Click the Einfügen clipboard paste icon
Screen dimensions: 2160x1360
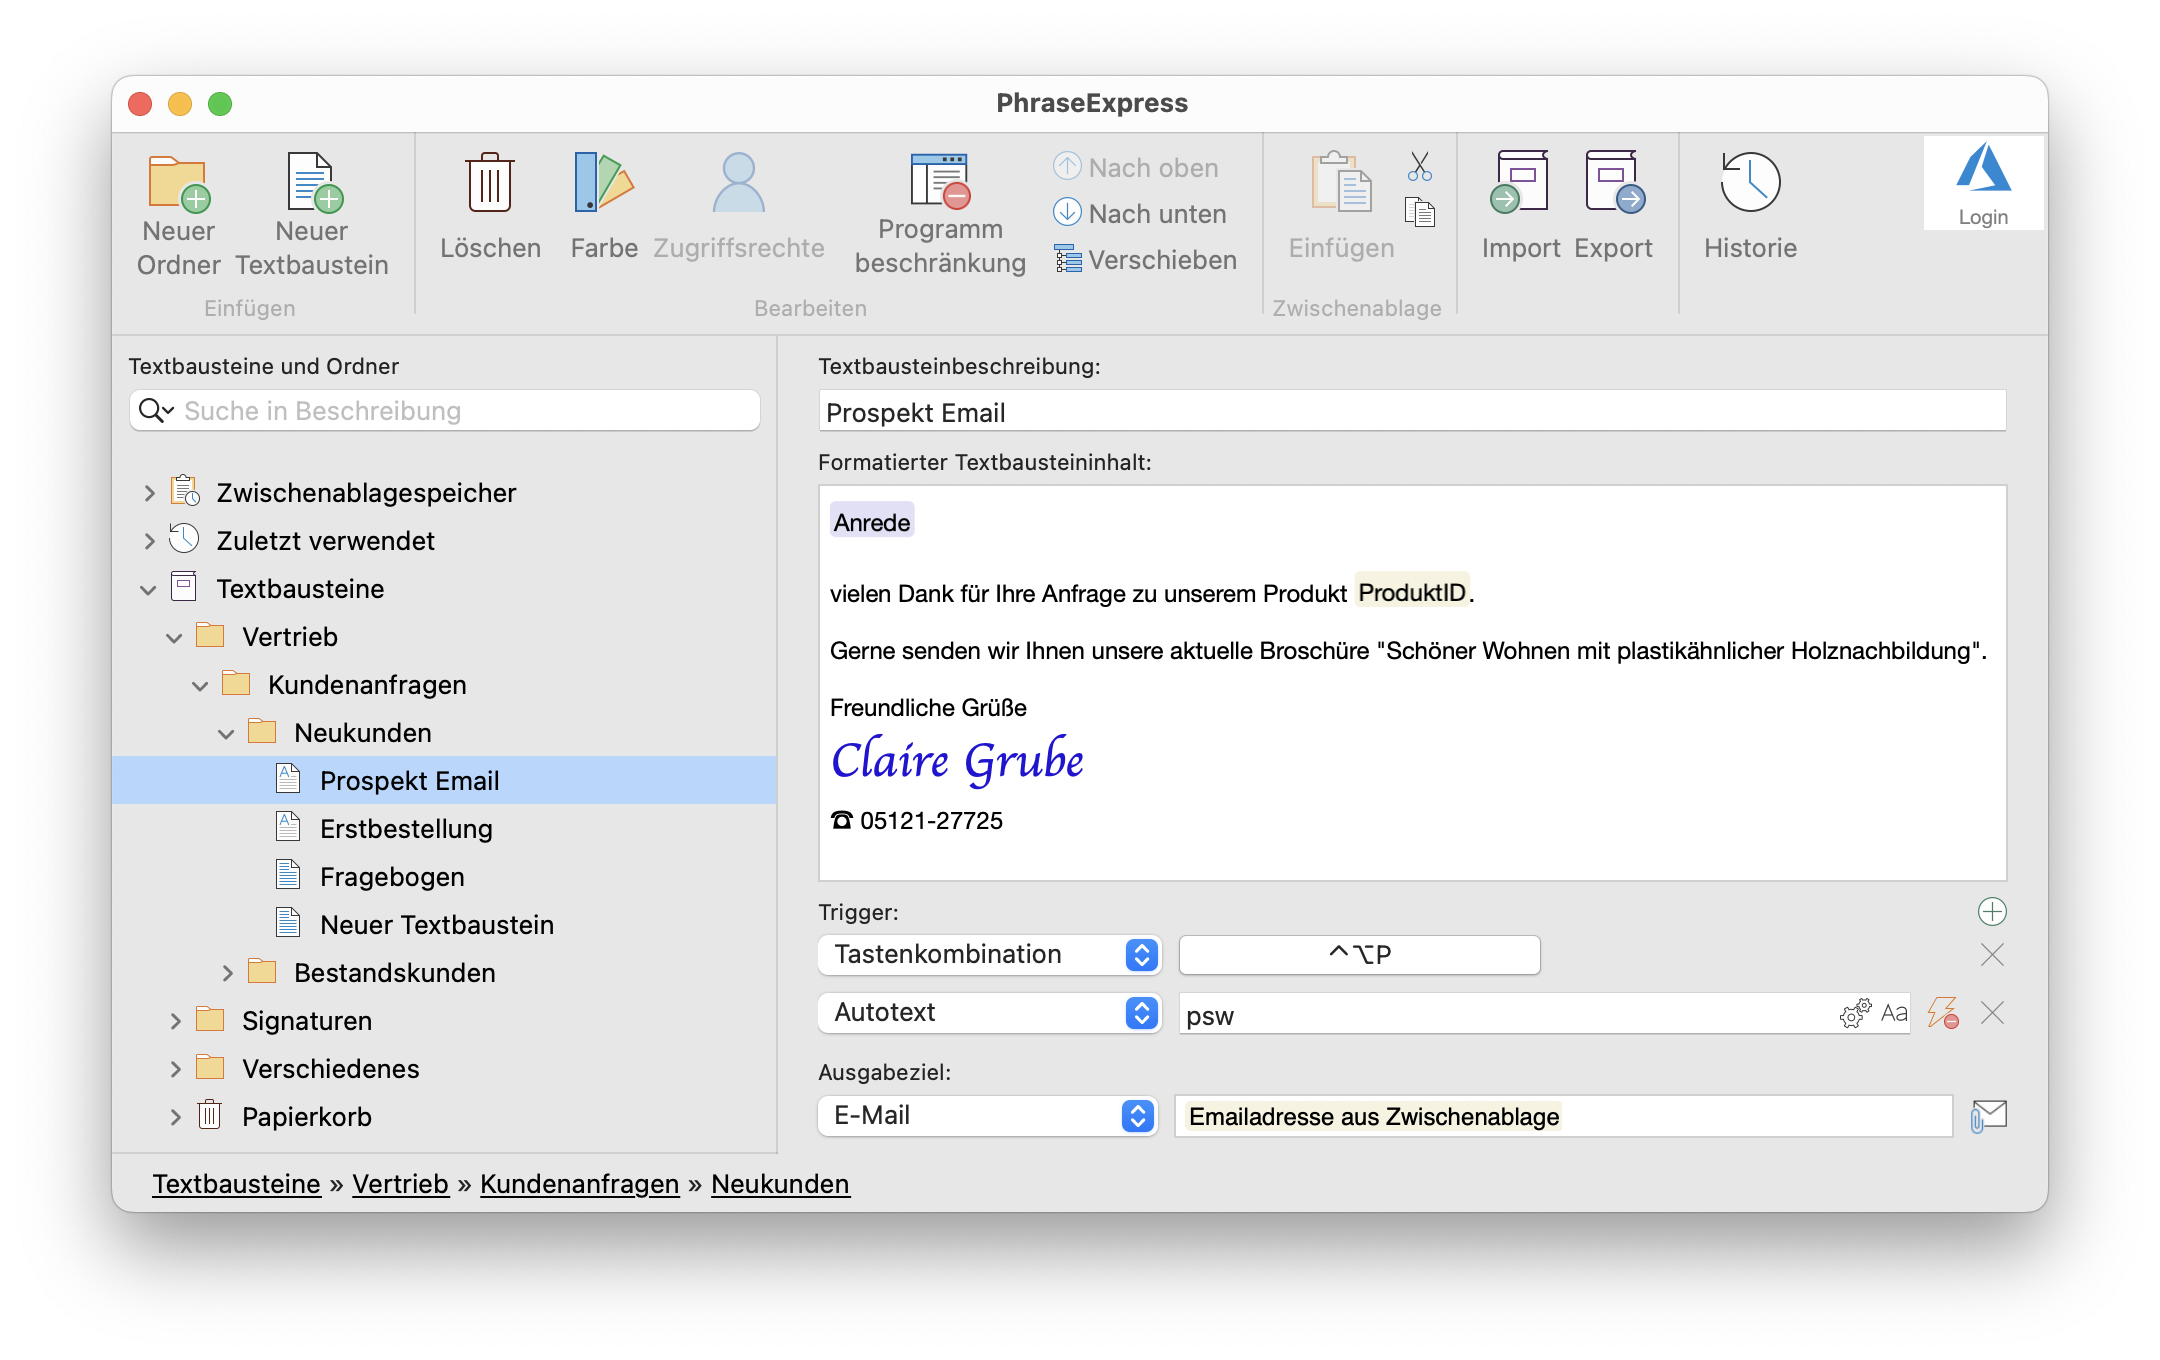tap(1341, 183)
